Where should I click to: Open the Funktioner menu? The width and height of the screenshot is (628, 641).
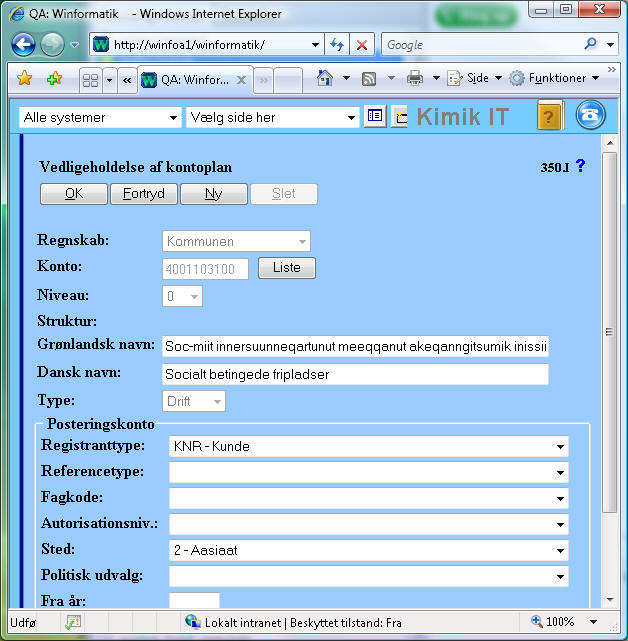click(x=554, y=78)
